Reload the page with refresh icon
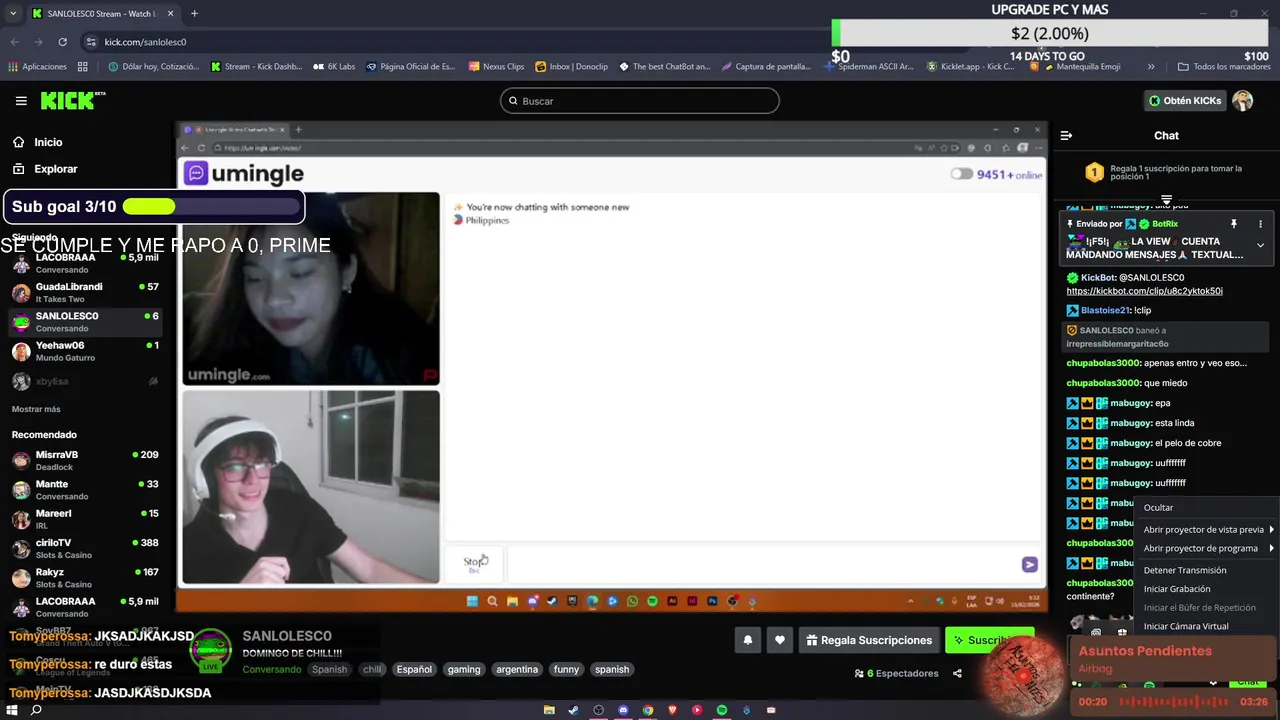 [x=62, y=42]
